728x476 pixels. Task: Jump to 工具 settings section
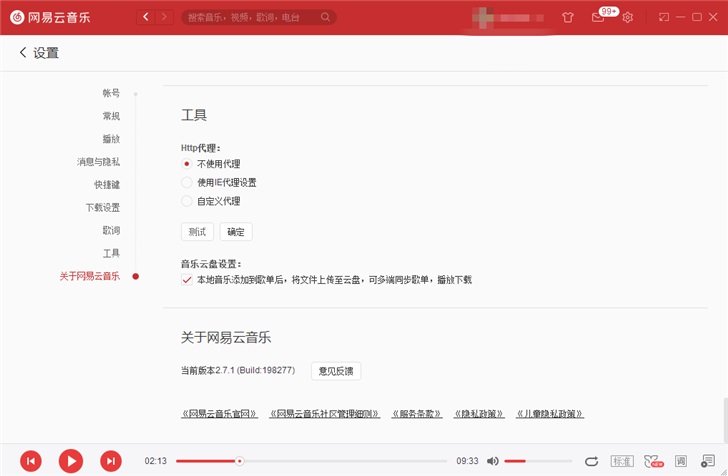click(111, 253)
